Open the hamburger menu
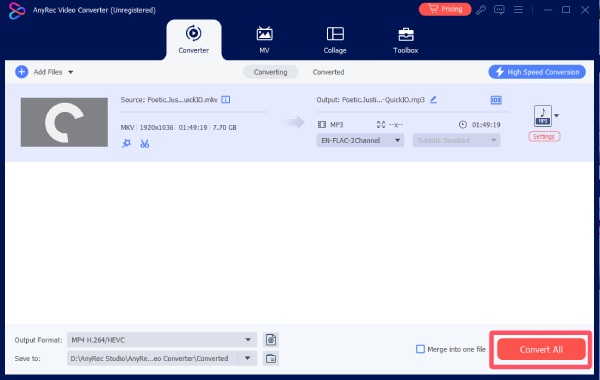 [x=518, y=10]
